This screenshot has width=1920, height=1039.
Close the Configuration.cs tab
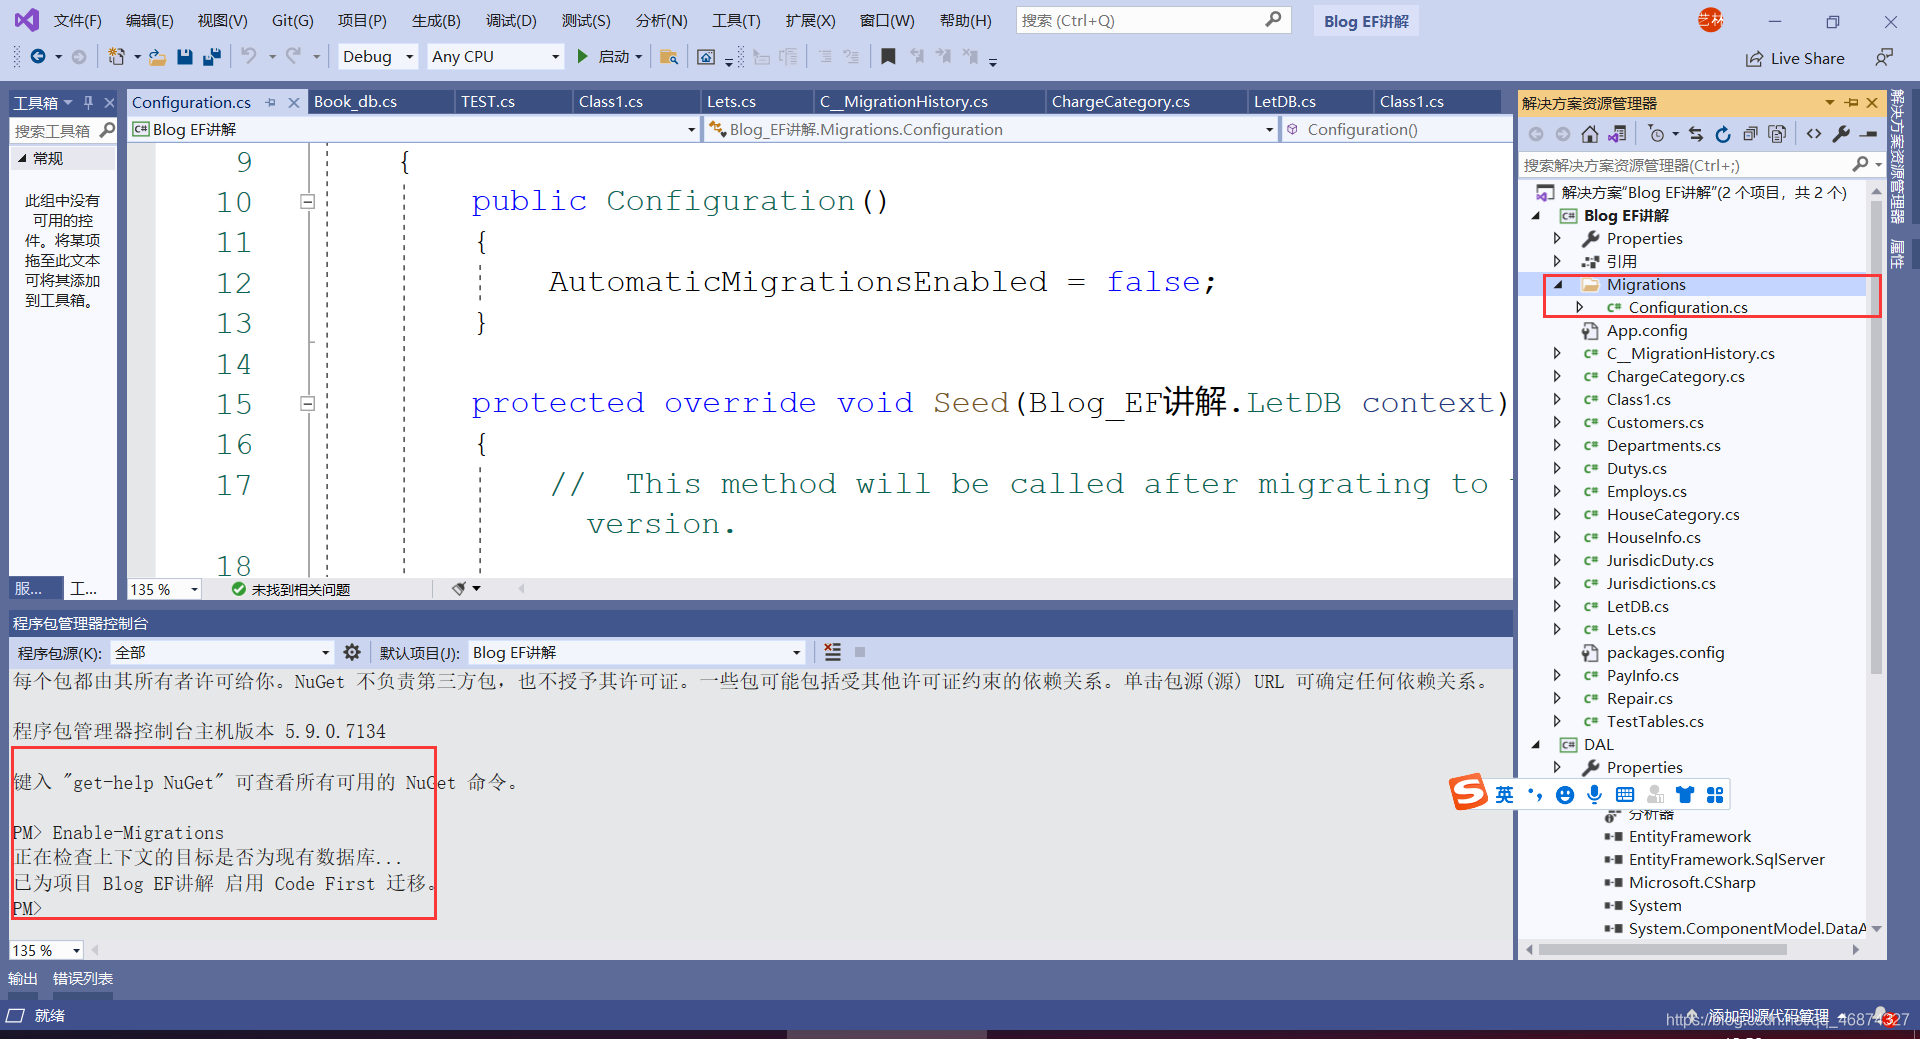point(294,102)
